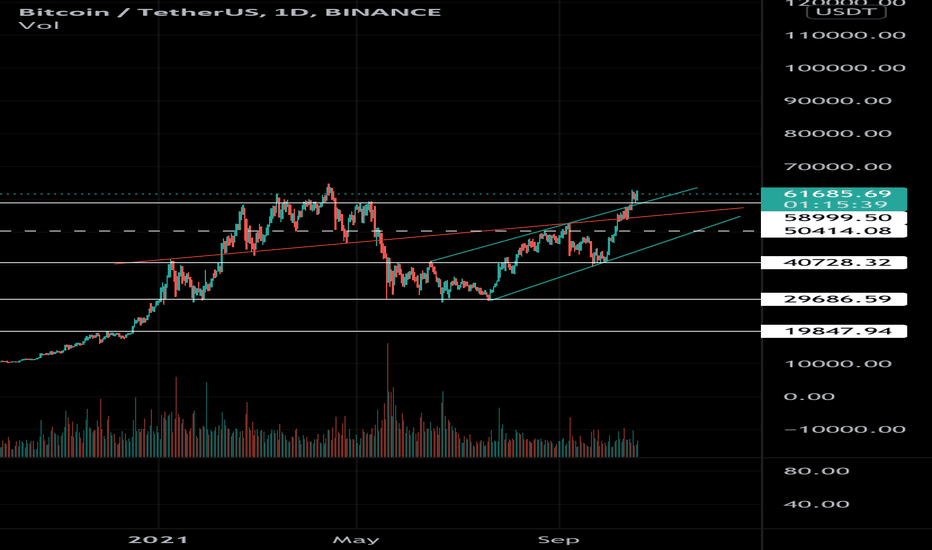Click the 40728.32 price level label
Viewport: 932px width, 550px height.
click(834, 262)
